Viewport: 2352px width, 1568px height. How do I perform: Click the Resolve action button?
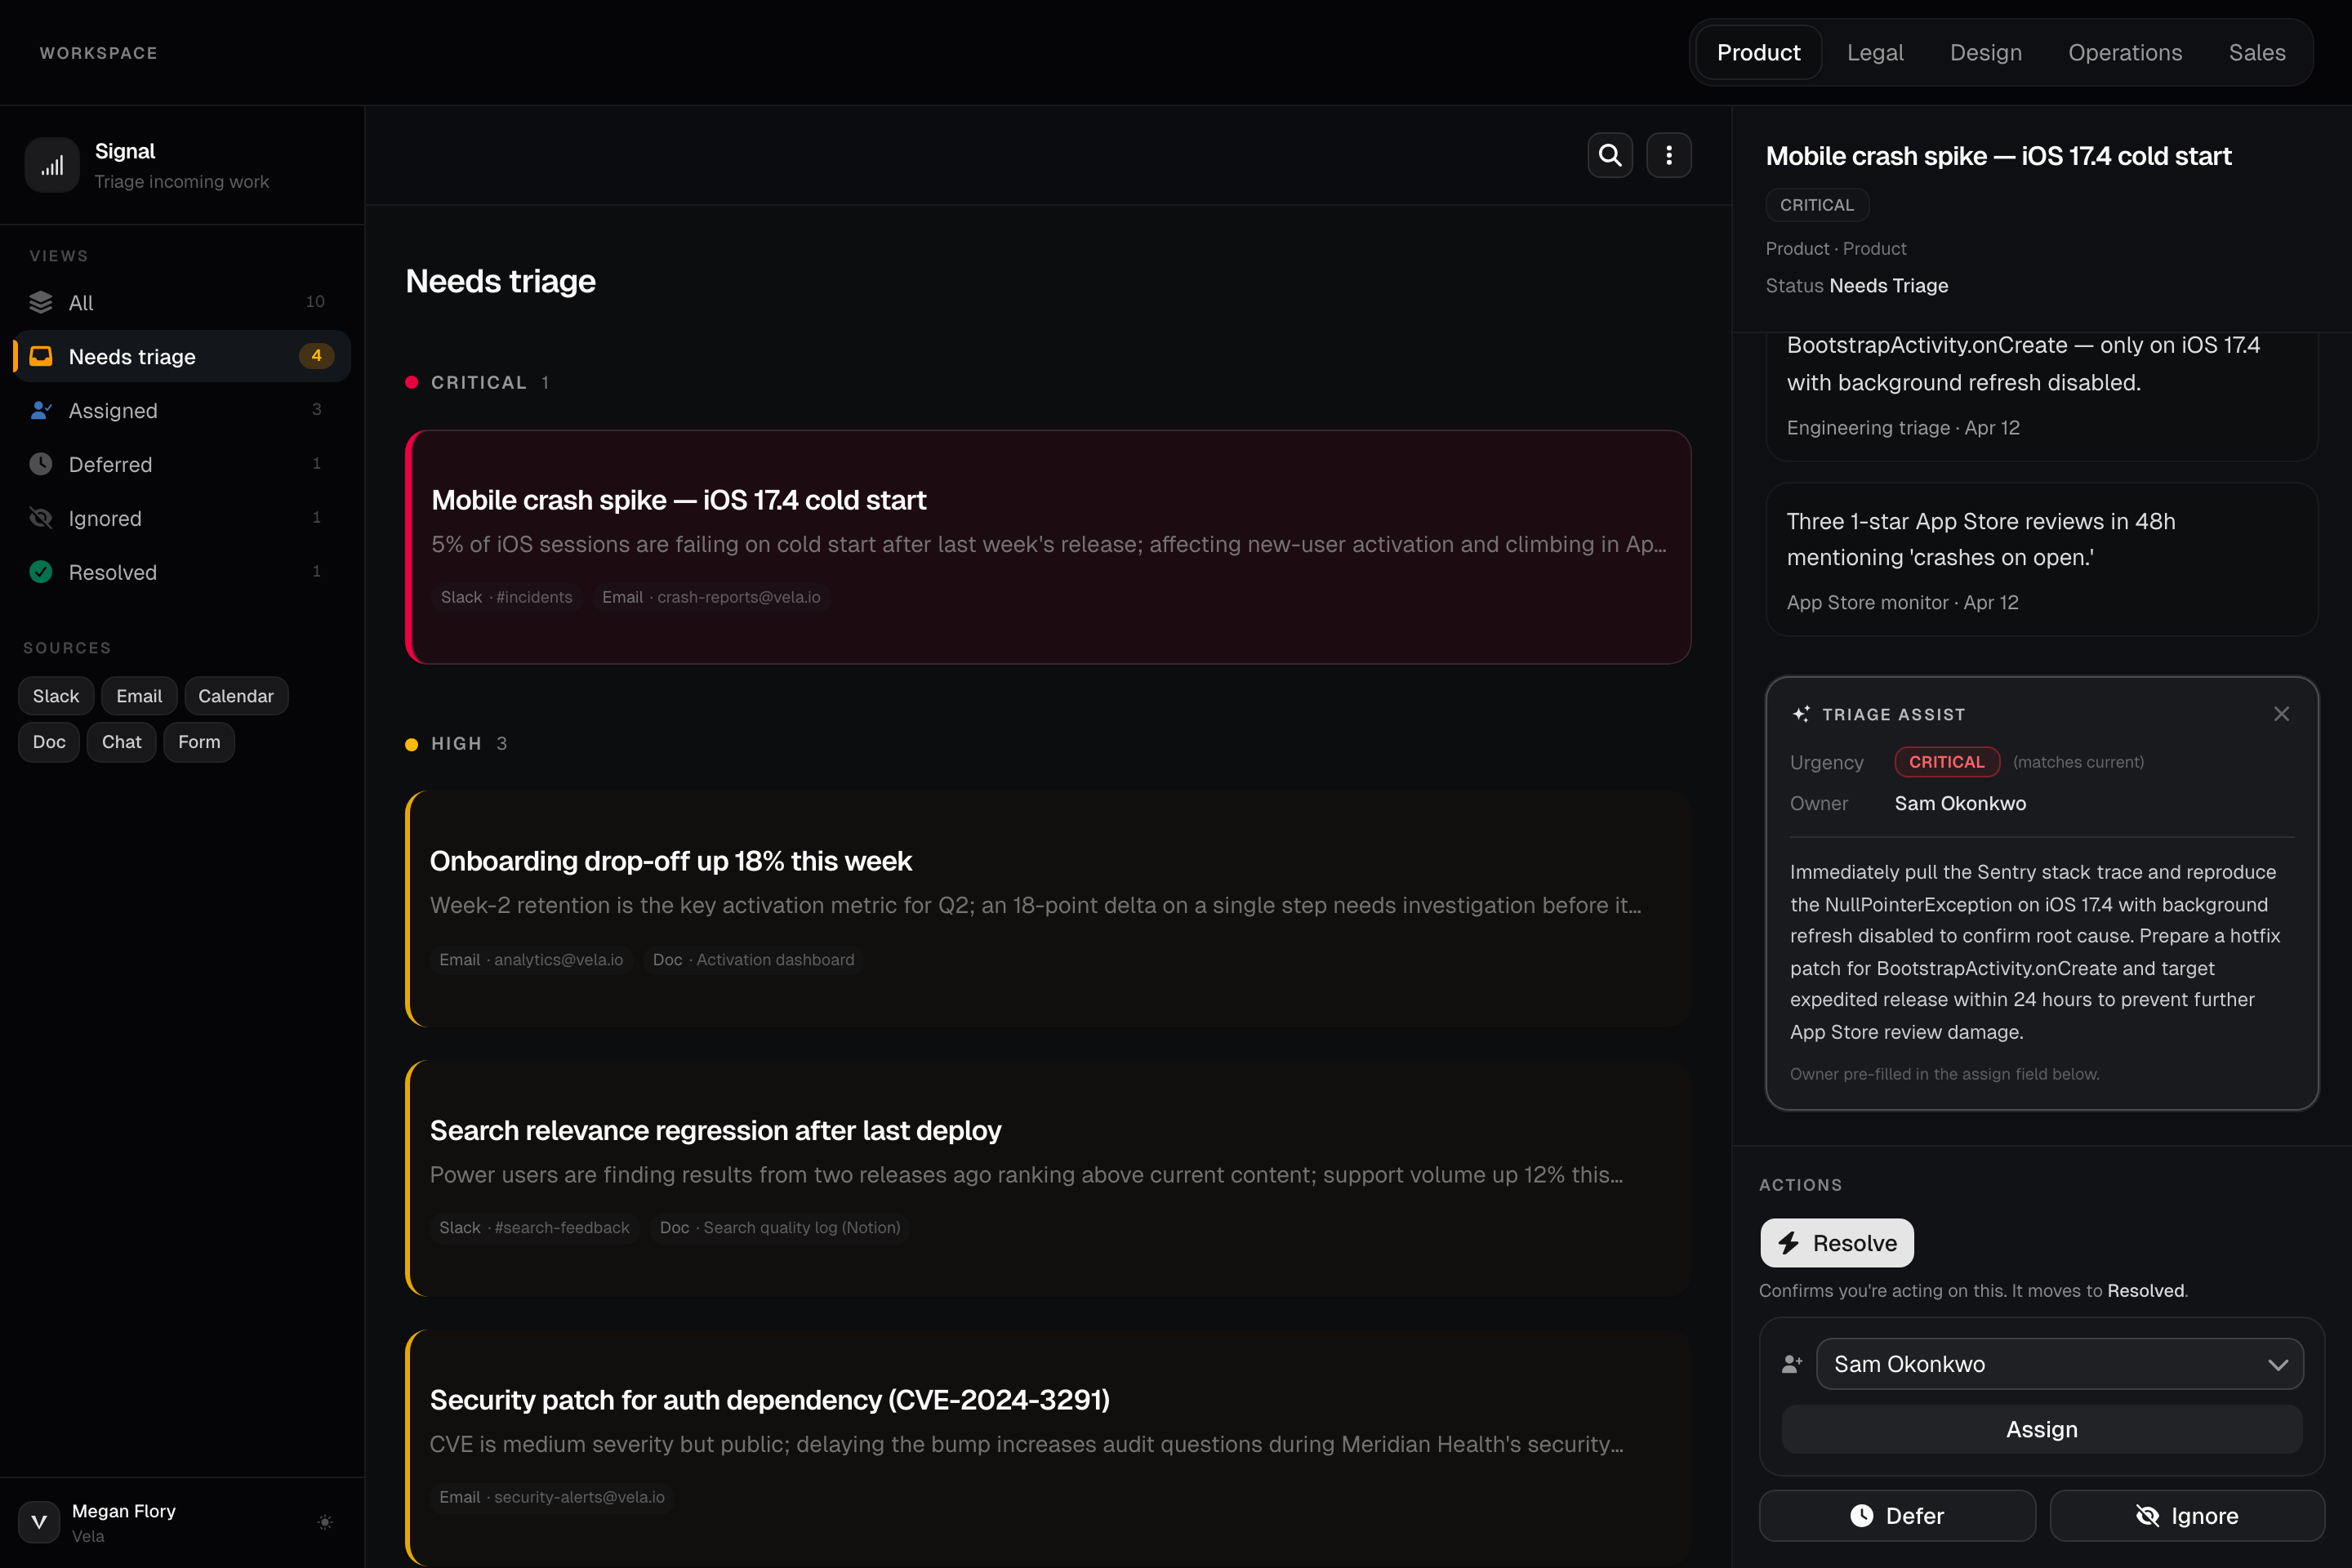point(1837,1243)
